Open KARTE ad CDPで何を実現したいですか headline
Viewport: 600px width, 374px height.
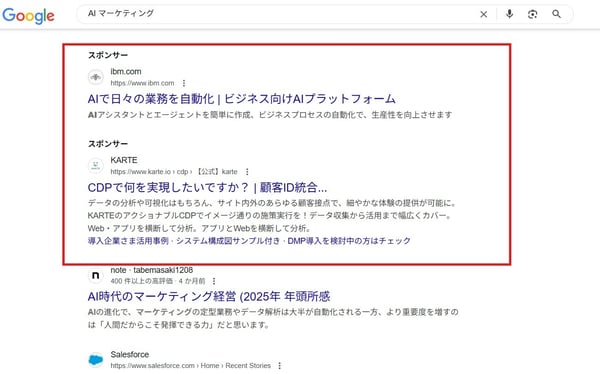pos(207,187)
